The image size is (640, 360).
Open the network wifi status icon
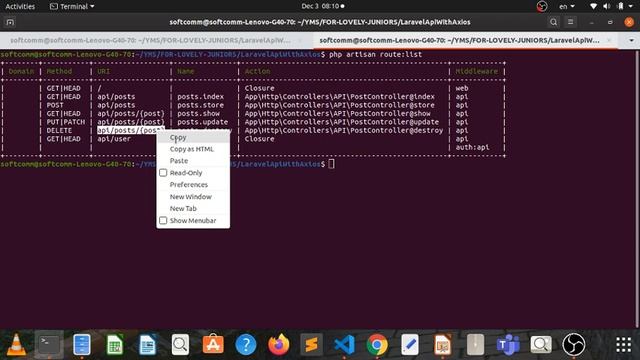click(593, 6)
